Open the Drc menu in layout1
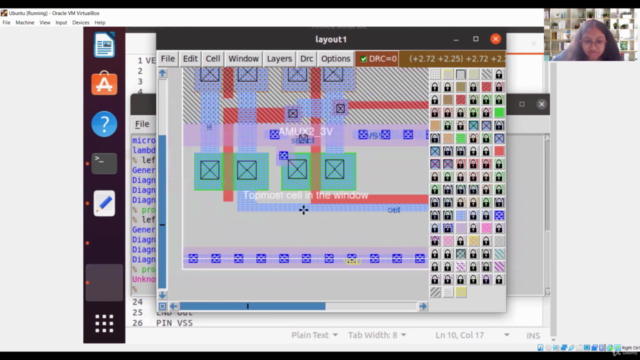640x360 pixels. click(307, 59)
